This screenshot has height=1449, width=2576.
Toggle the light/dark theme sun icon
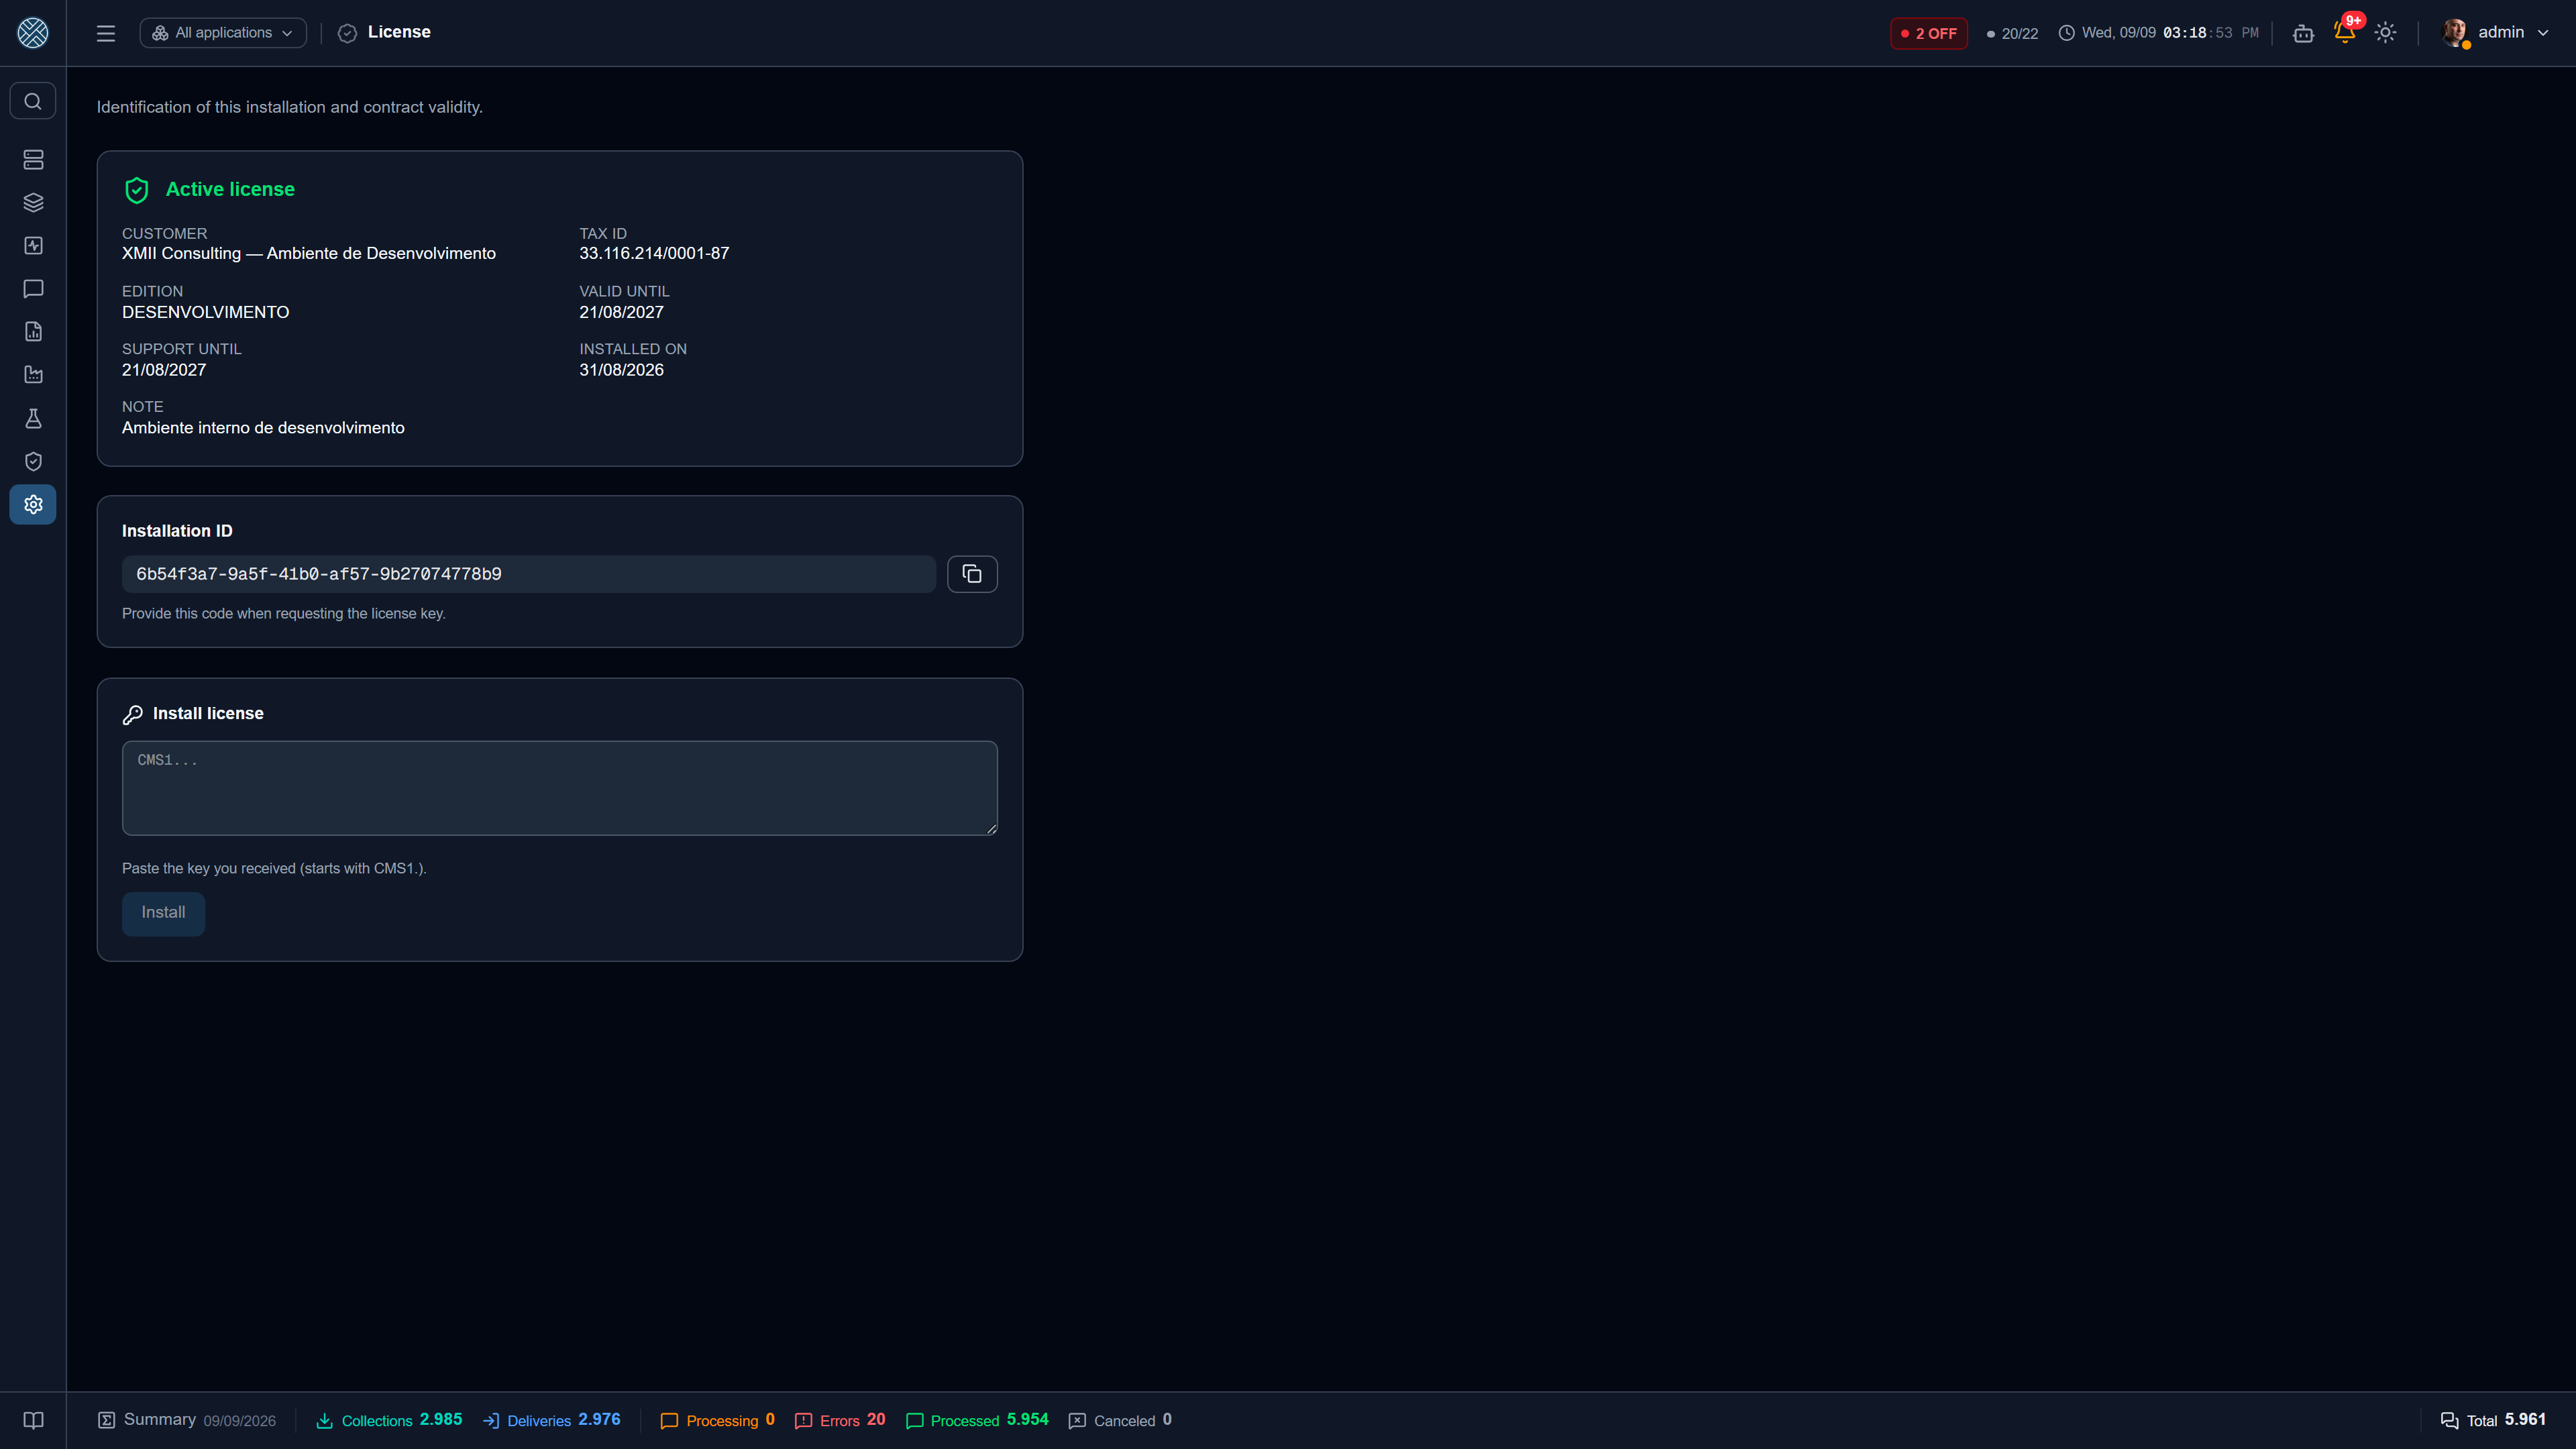[2386, 33]
